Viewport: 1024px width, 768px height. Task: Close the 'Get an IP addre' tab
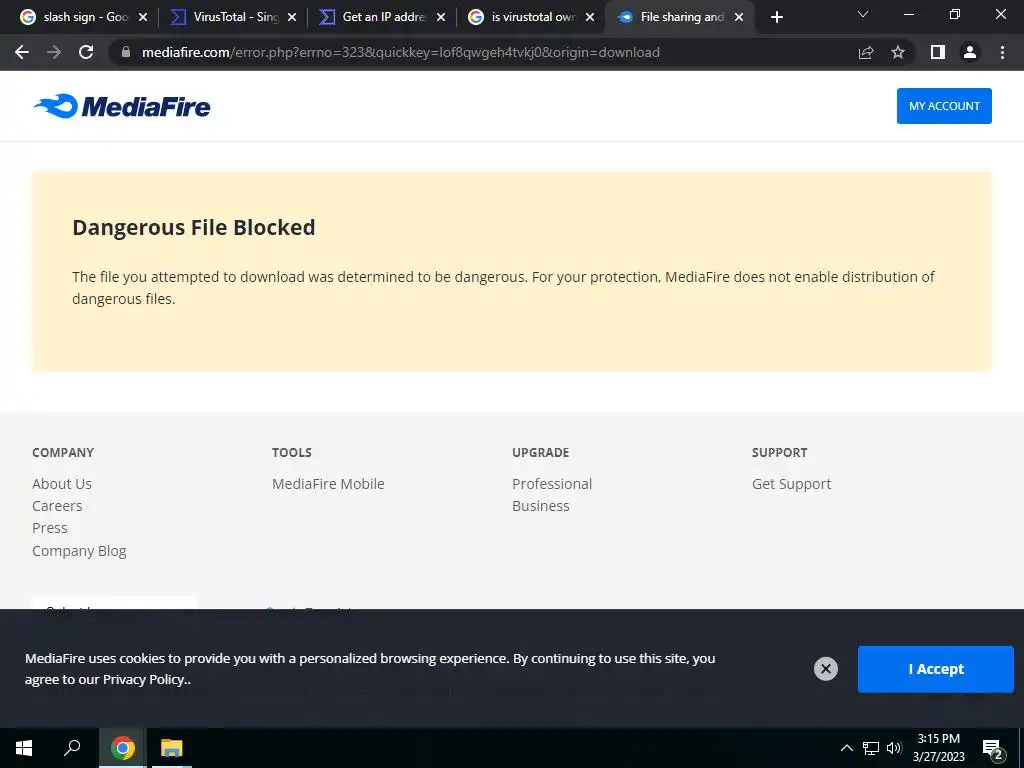pos(441,17)
